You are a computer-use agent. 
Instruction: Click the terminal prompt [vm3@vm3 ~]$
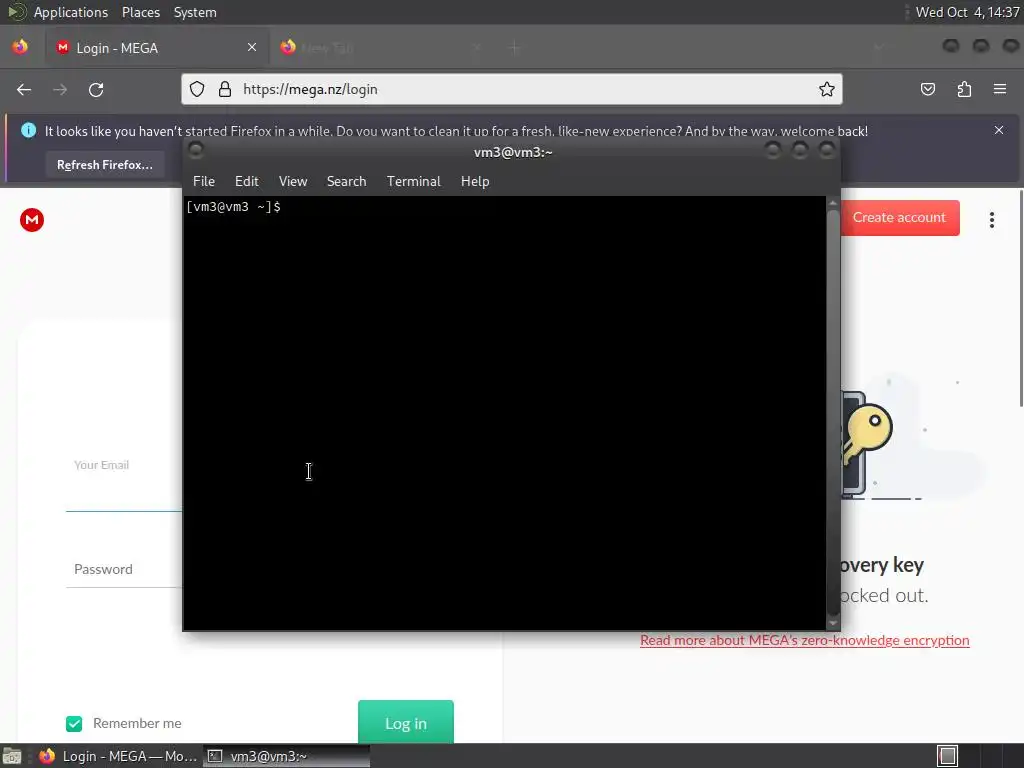click(x=233, y=207)
